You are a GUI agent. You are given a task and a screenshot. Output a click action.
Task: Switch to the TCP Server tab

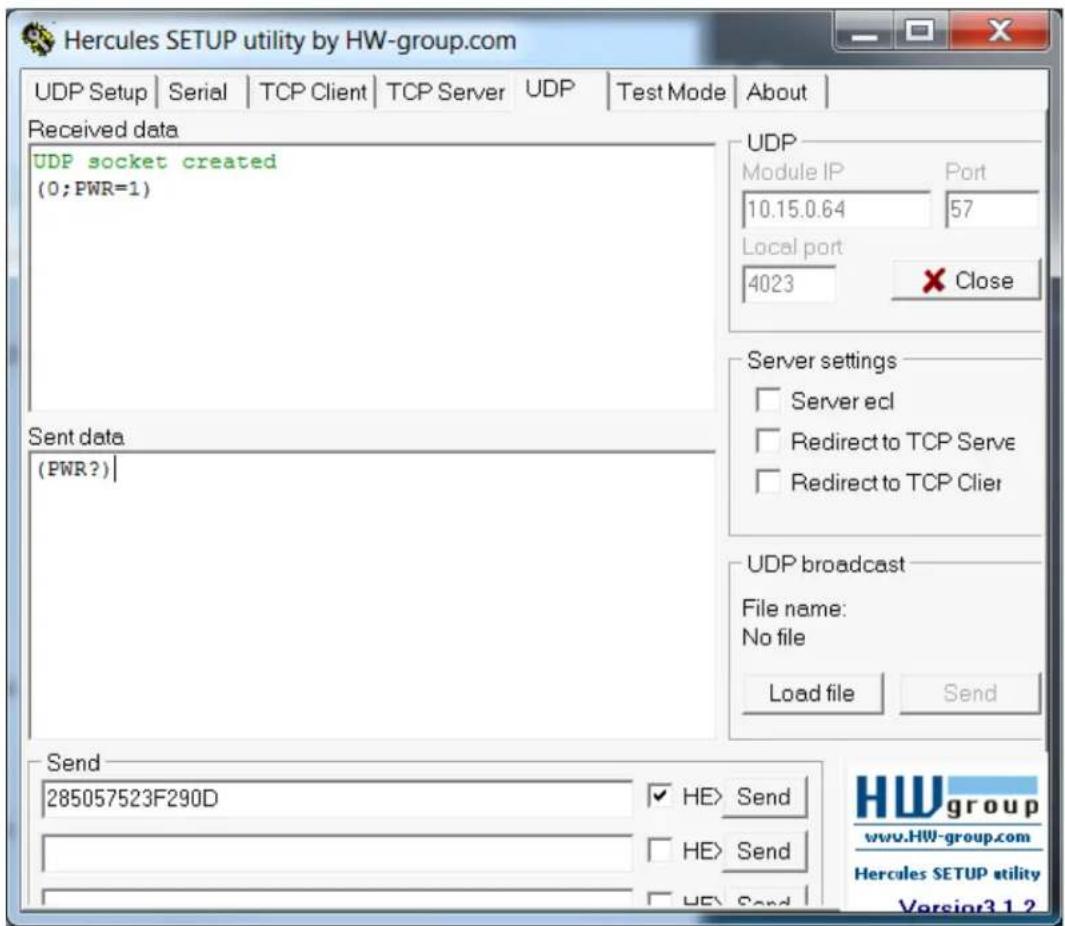click(446, 92)
